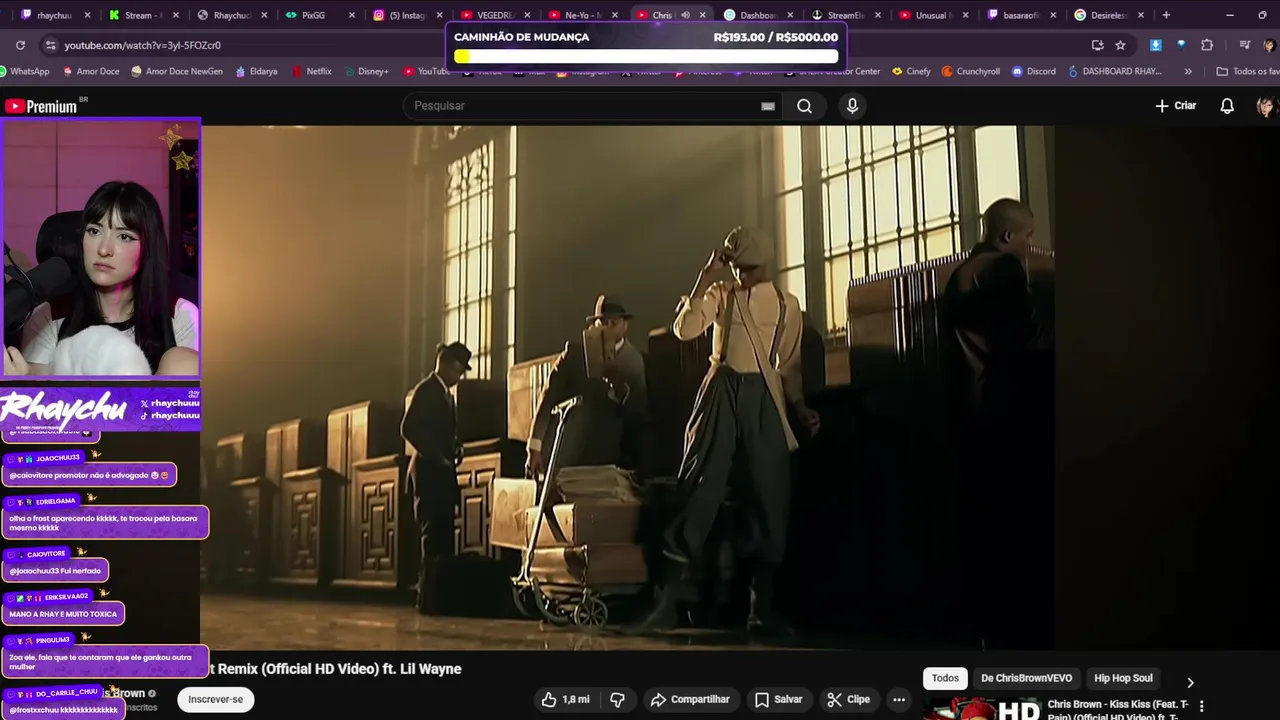Reload the page with the refresh icon

[20, 45]
